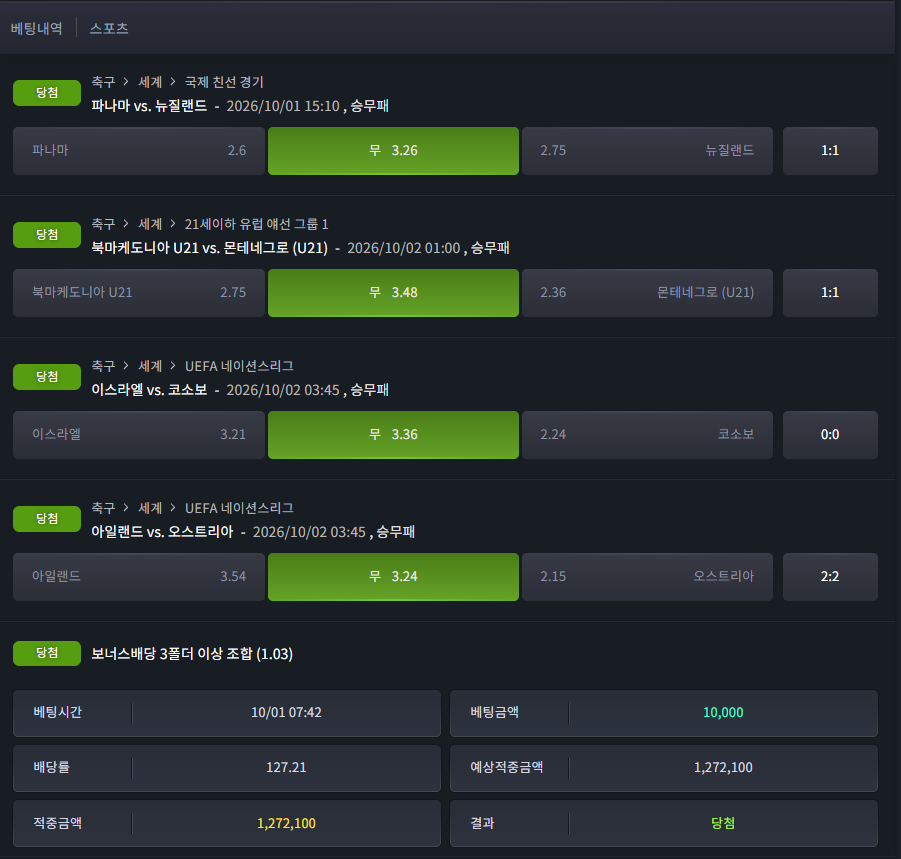Viewport: 901px width, 859px height.
Task: Select 이스라엘 odds 3.21 cell
Action: pyautogui.click(x=138, y=434)
